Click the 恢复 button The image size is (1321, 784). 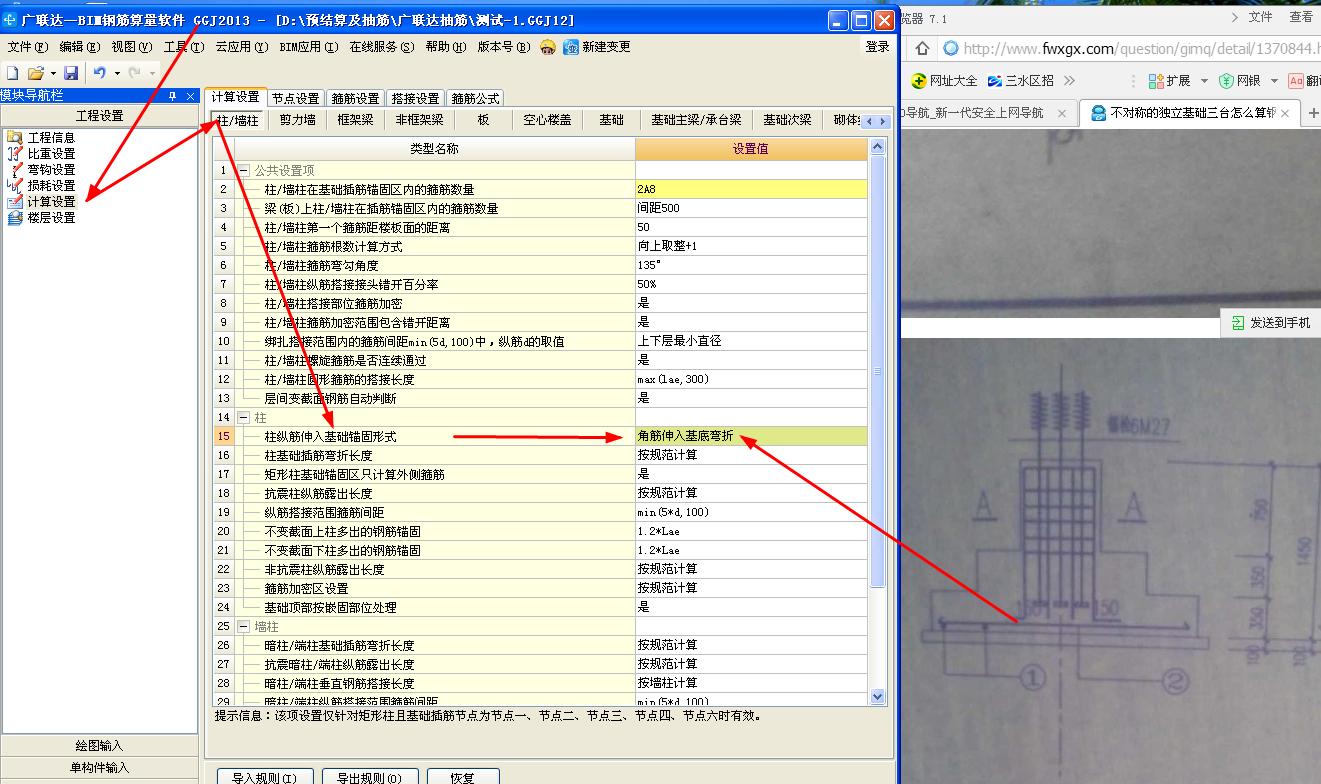(x=463, y=778)
